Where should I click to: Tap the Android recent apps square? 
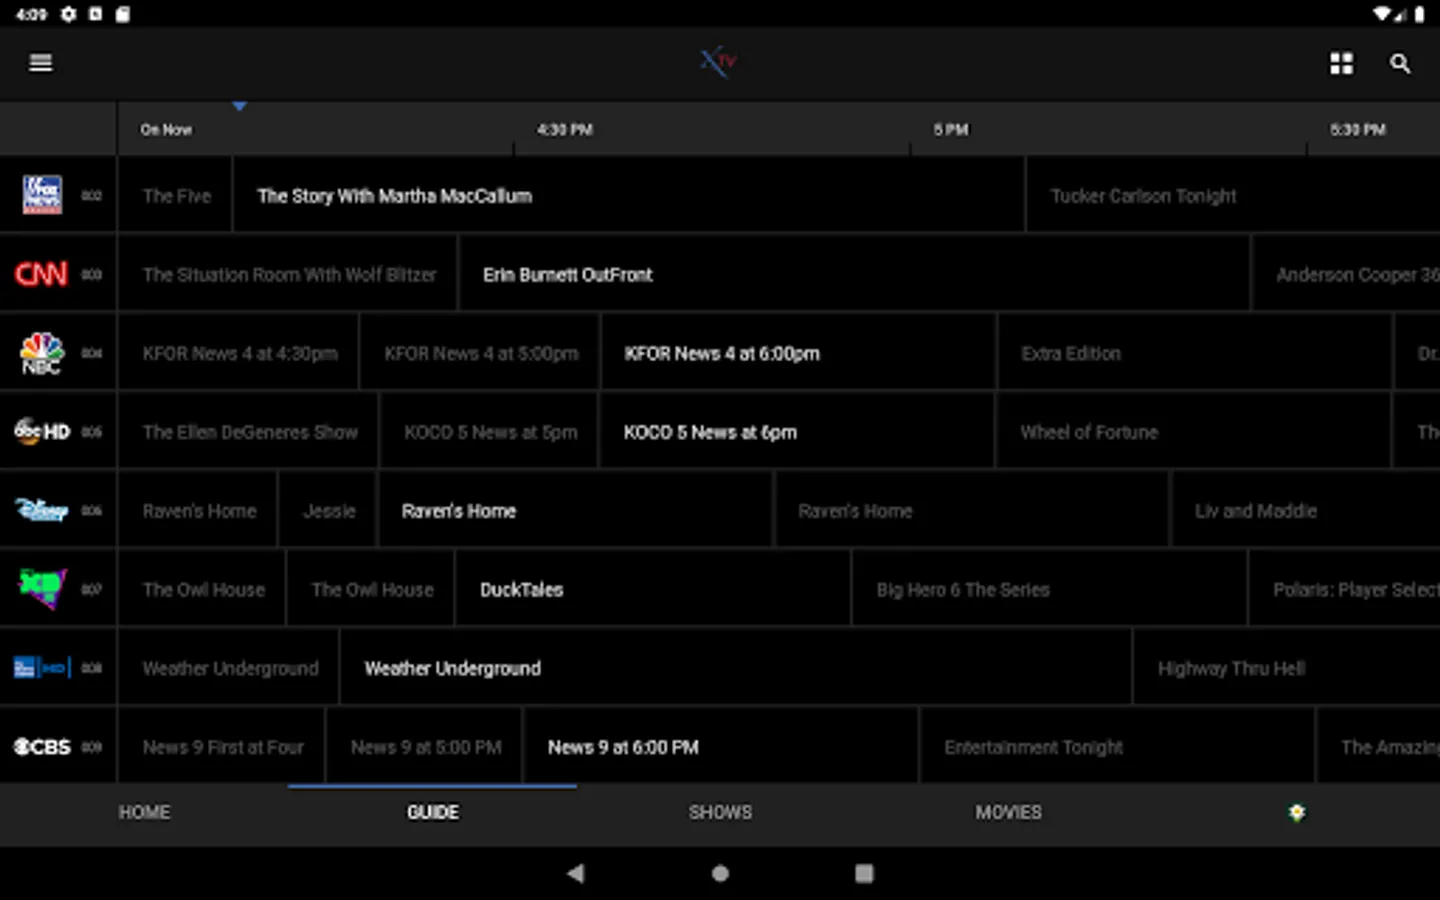pyautogui.click(x=864, y=873)
